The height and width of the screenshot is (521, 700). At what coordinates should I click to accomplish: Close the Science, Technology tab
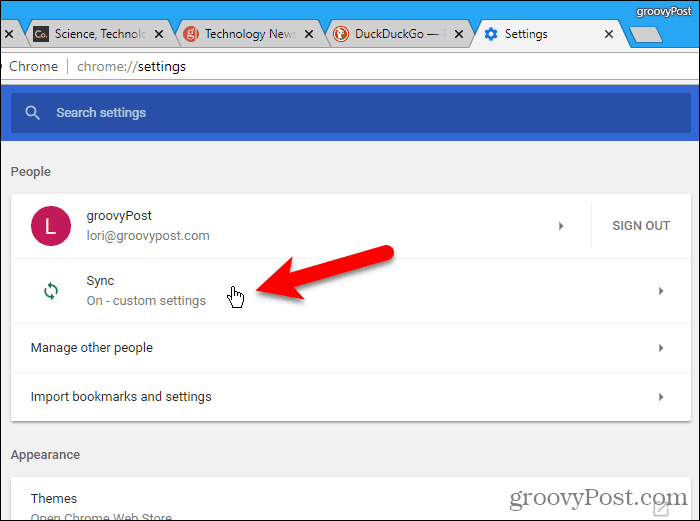click(158, 34)
